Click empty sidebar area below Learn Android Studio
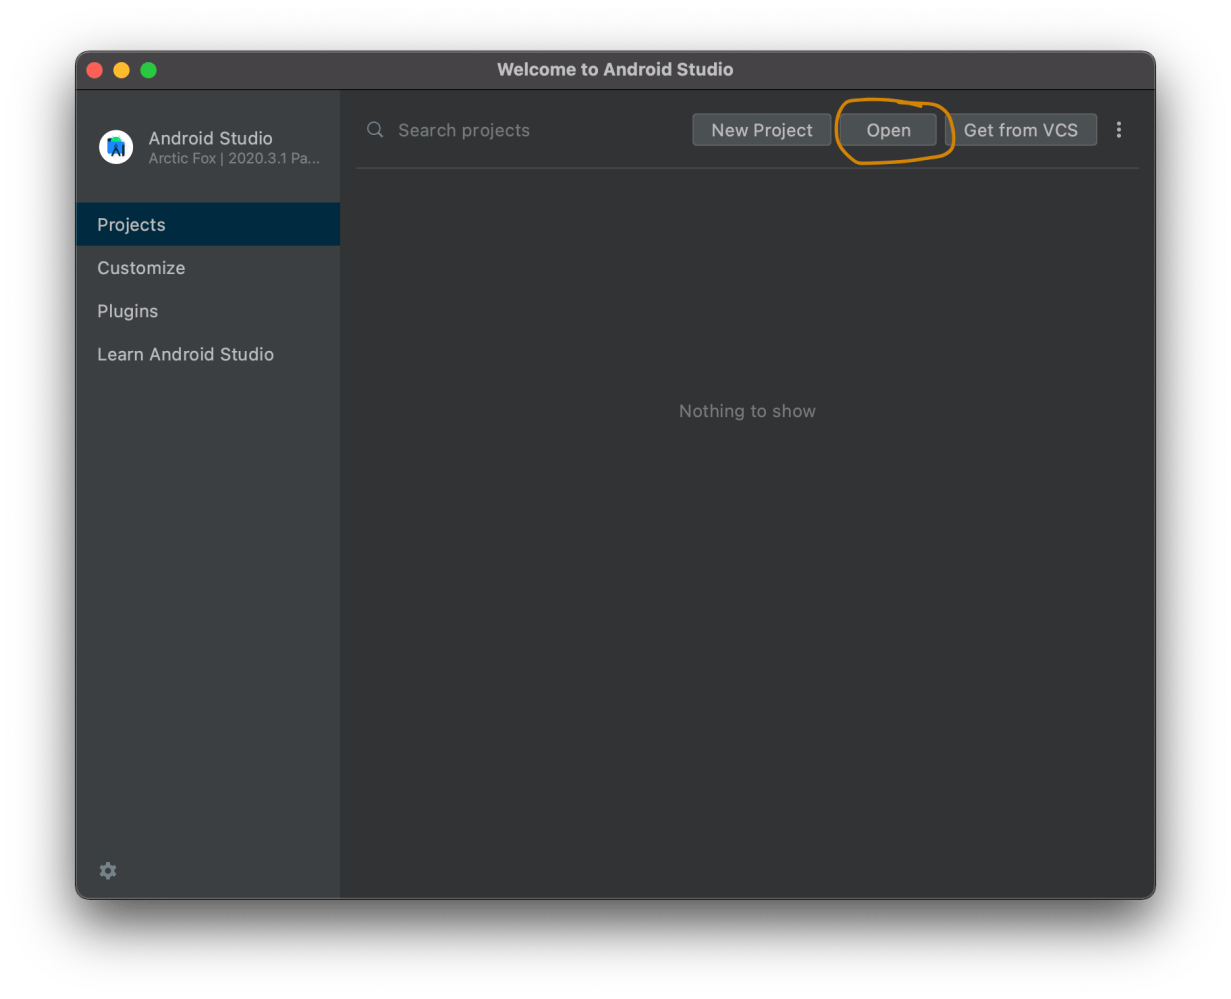Image resolution: width=1231 pixels, height=999 pixels. [207, 600]
